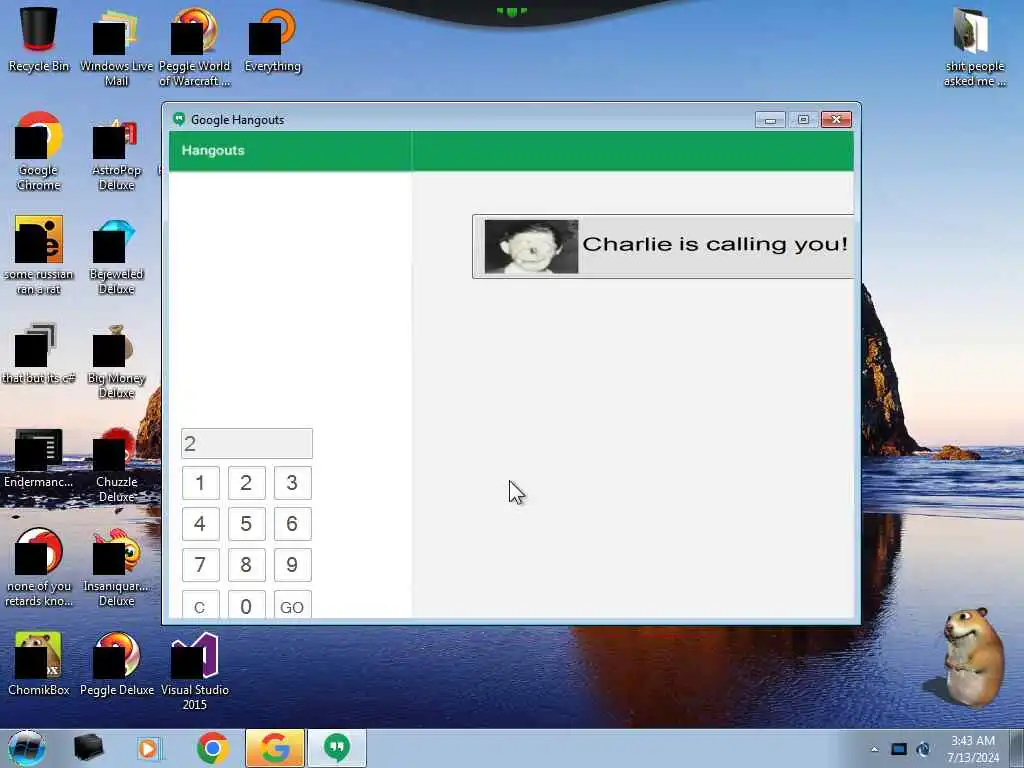Clear the number with the C key

(200, 605)
